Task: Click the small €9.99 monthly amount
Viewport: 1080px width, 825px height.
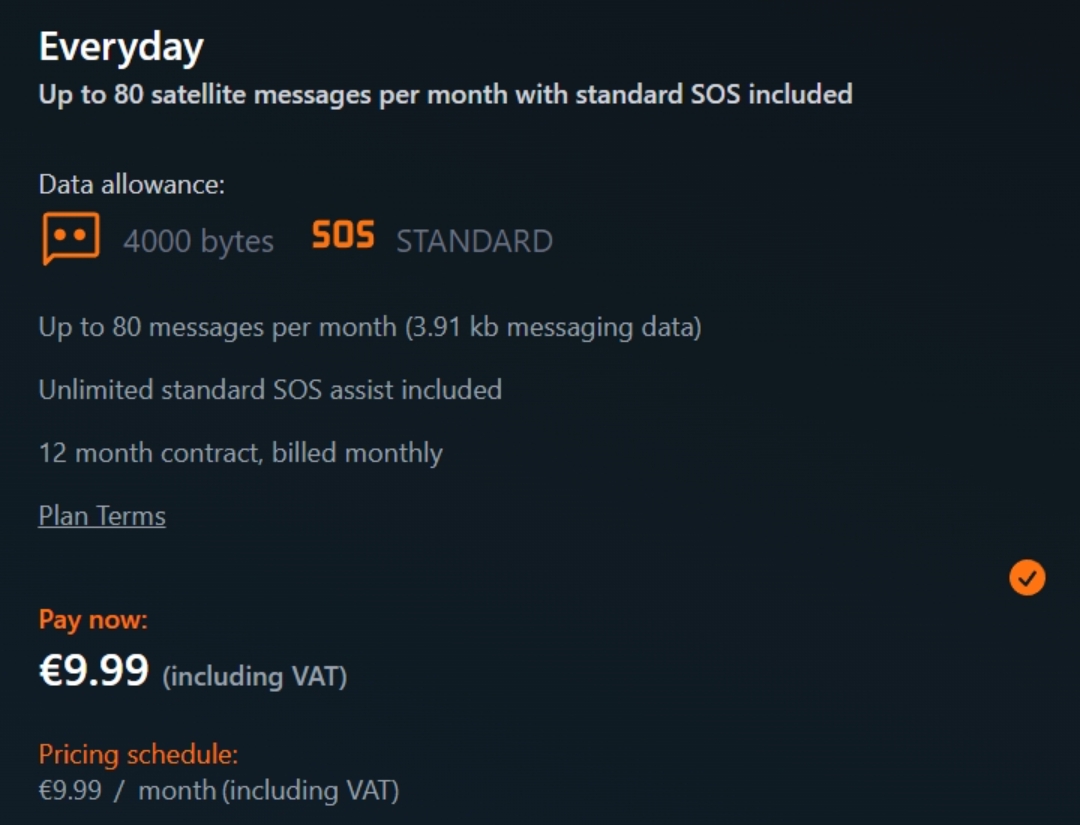Action: coord(70,791)
